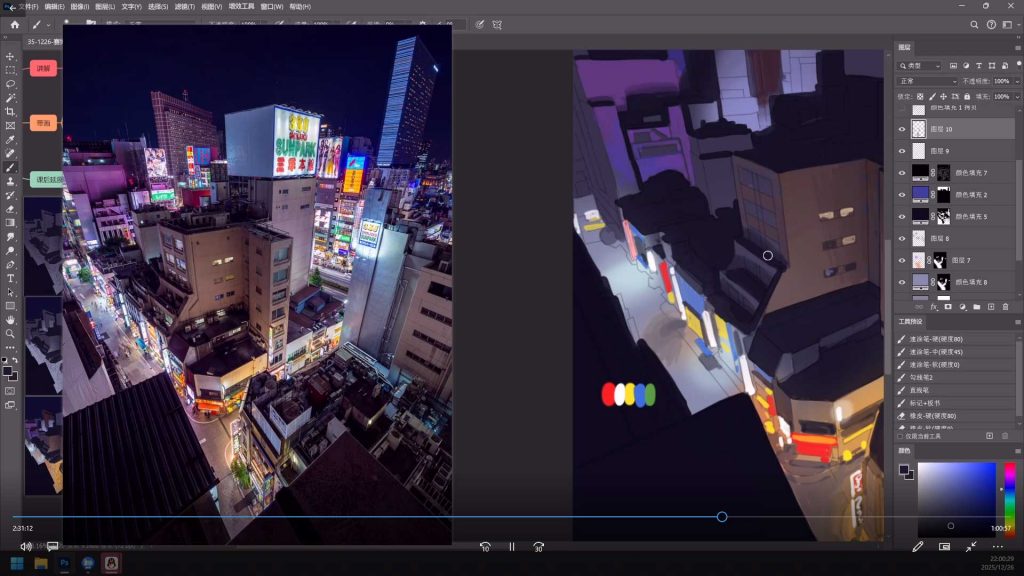Hide layer 图层 10 using eye icon

902,129
